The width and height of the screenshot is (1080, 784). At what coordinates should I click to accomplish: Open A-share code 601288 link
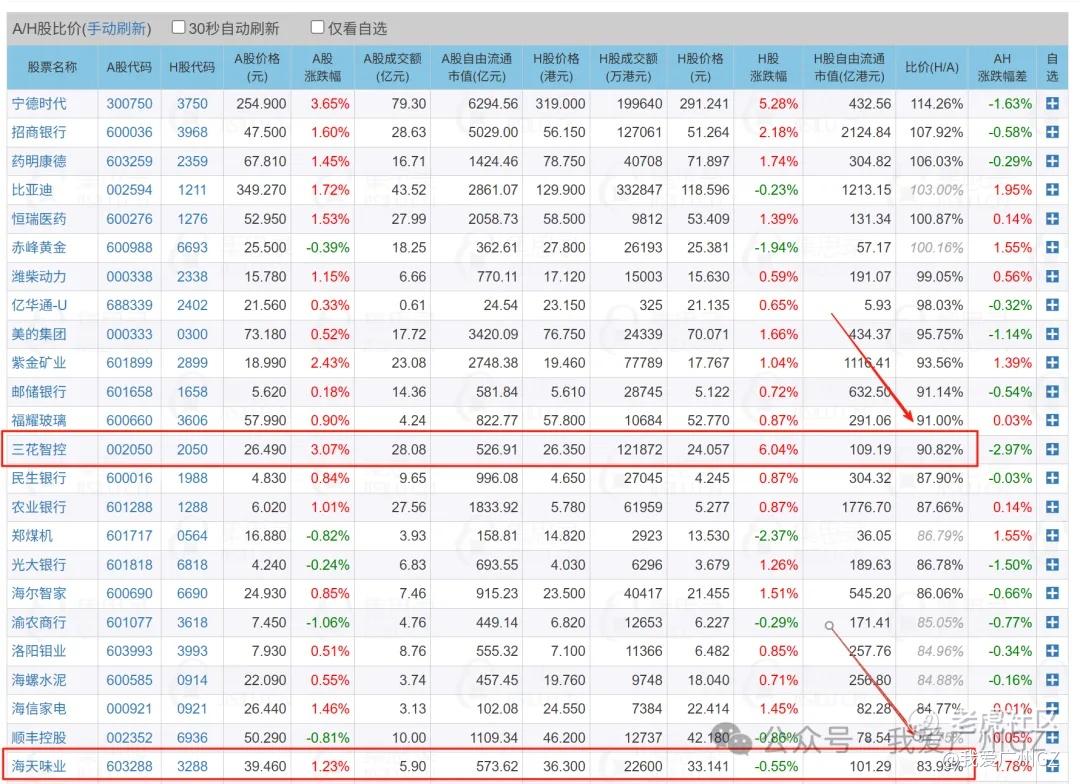[129, 507]
